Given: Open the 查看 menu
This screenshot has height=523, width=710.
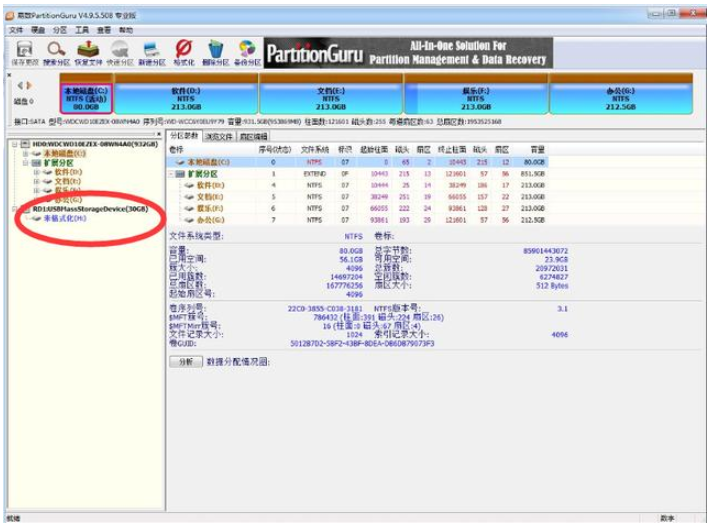Looking at the screenshot, I should point(104,30).
